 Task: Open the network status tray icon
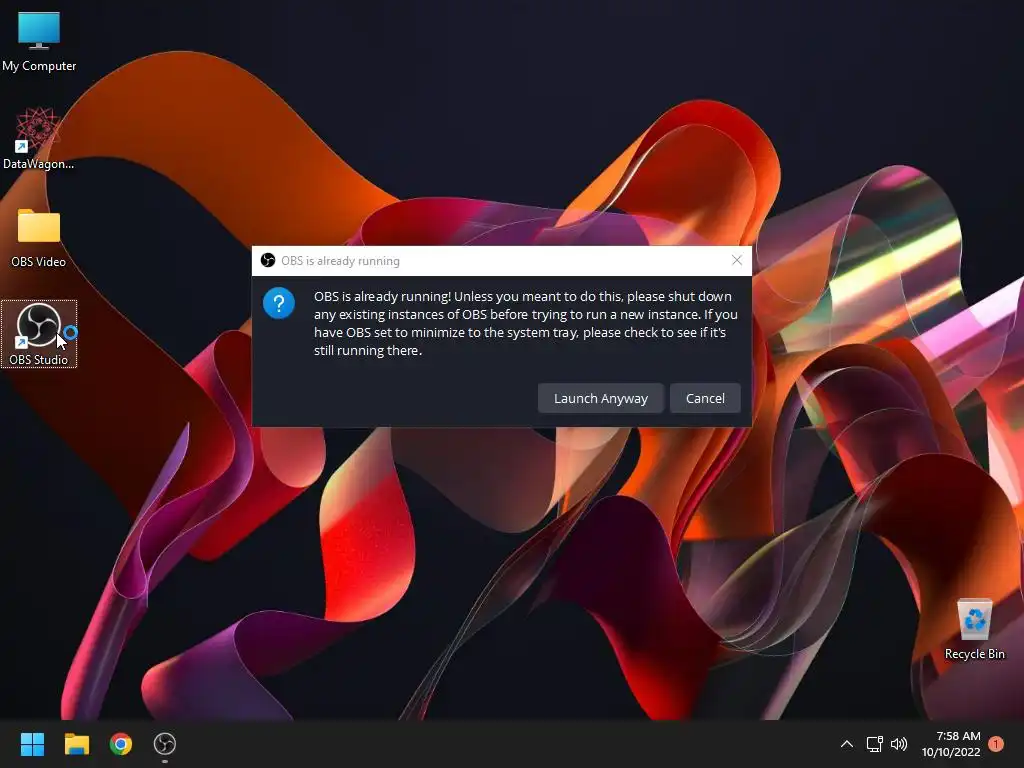coord(874,744)
